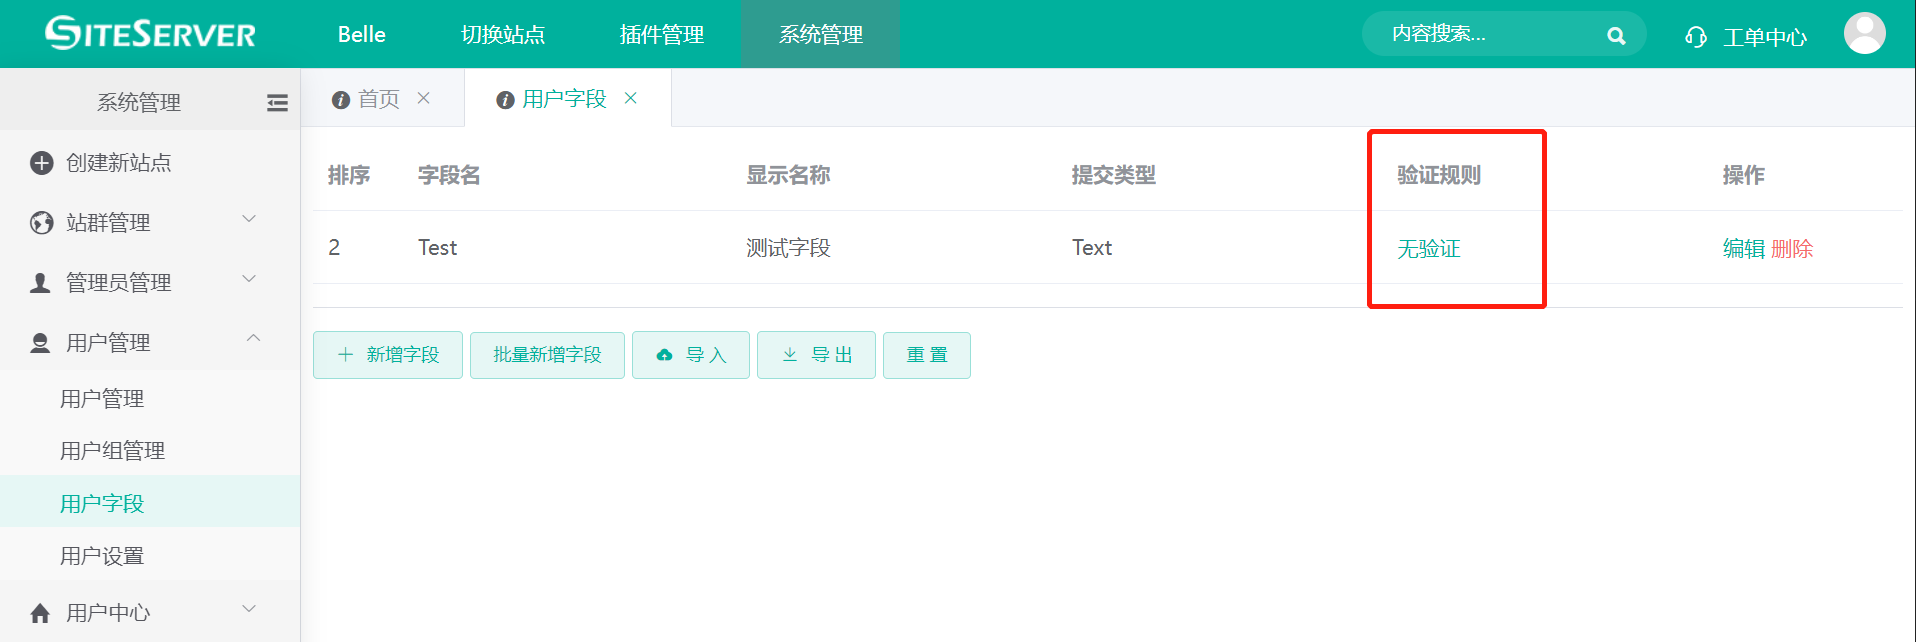
Task: Click 编辑 link for Test field
Action: point(1744,248)
